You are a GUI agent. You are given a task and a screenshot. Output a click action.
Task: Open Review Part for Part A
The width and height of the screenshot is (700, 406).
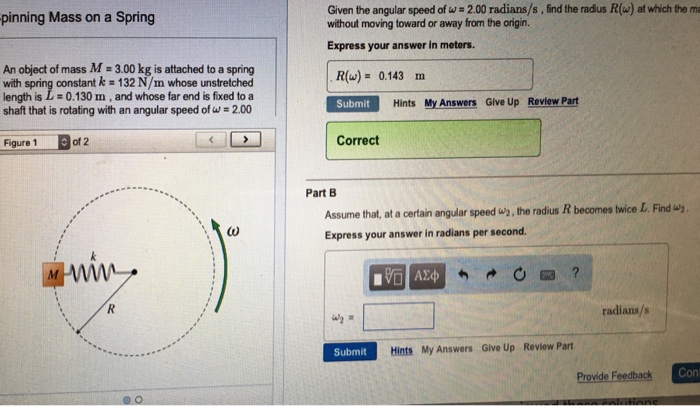click(x=553, y=101)
